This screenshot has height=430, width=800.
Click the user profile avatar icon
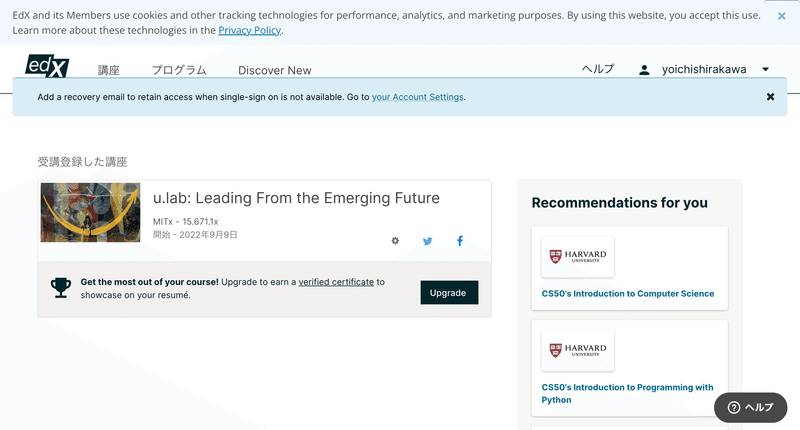coord(644,70)
